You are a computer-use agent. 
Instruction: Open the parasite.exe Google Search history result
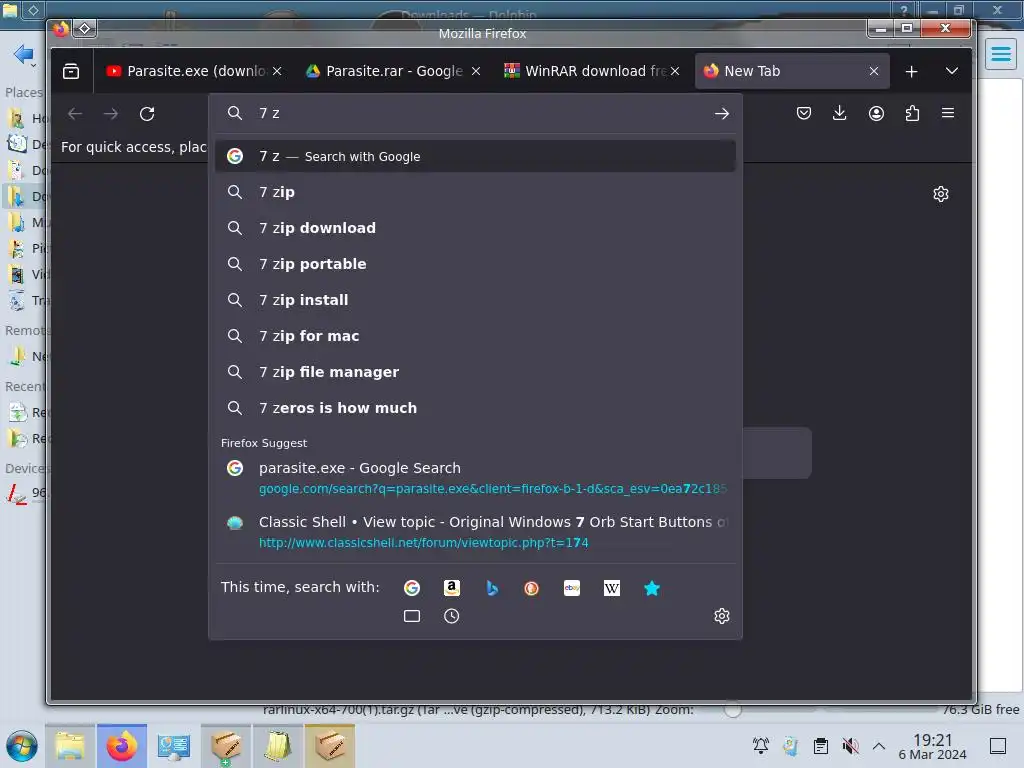click(475, 478)
